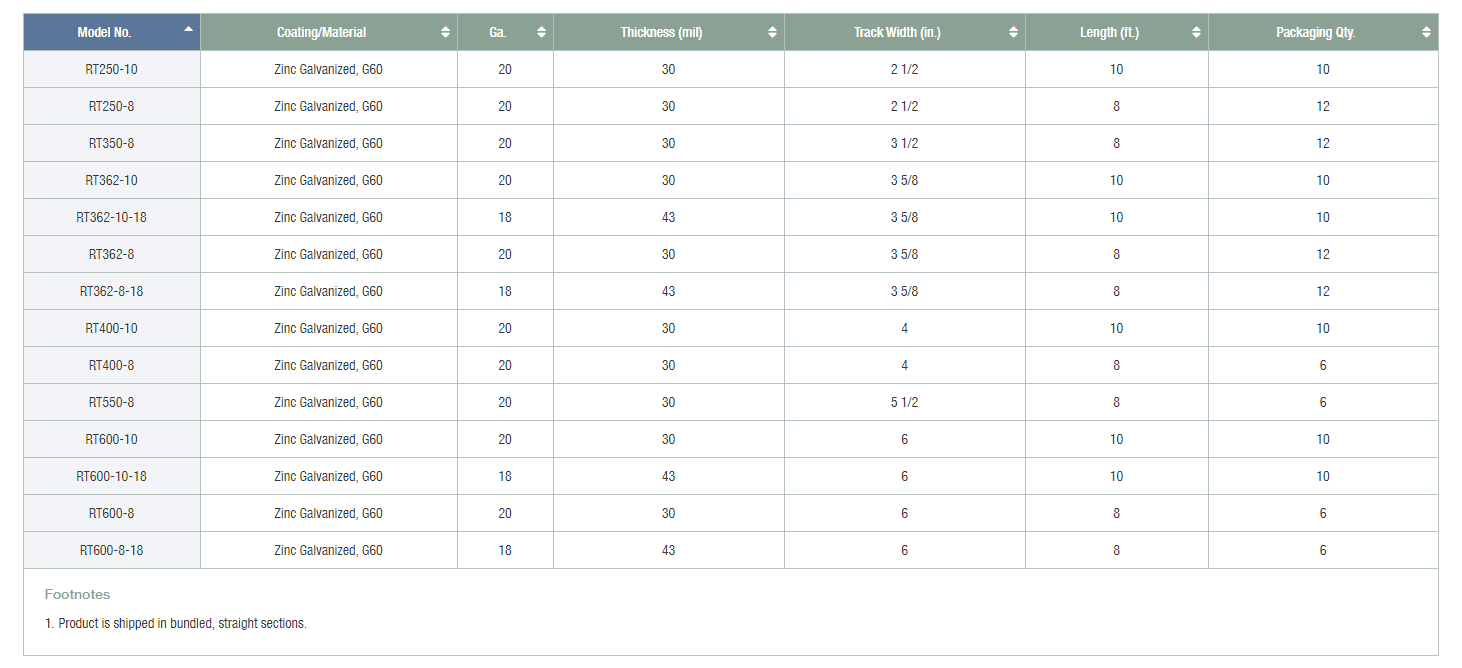This screenshot has height=668, width=1462.
Task: Click RT550-8 model number cell
Action: point(111,402)
